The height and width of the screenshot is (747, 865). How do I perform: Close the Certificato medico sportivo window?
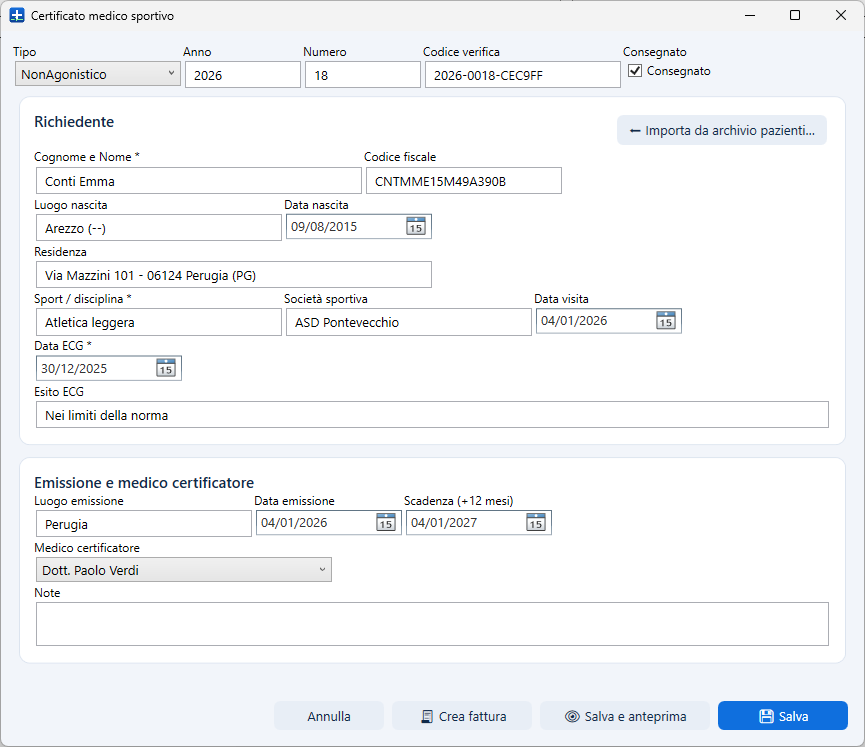pos(841,15)
